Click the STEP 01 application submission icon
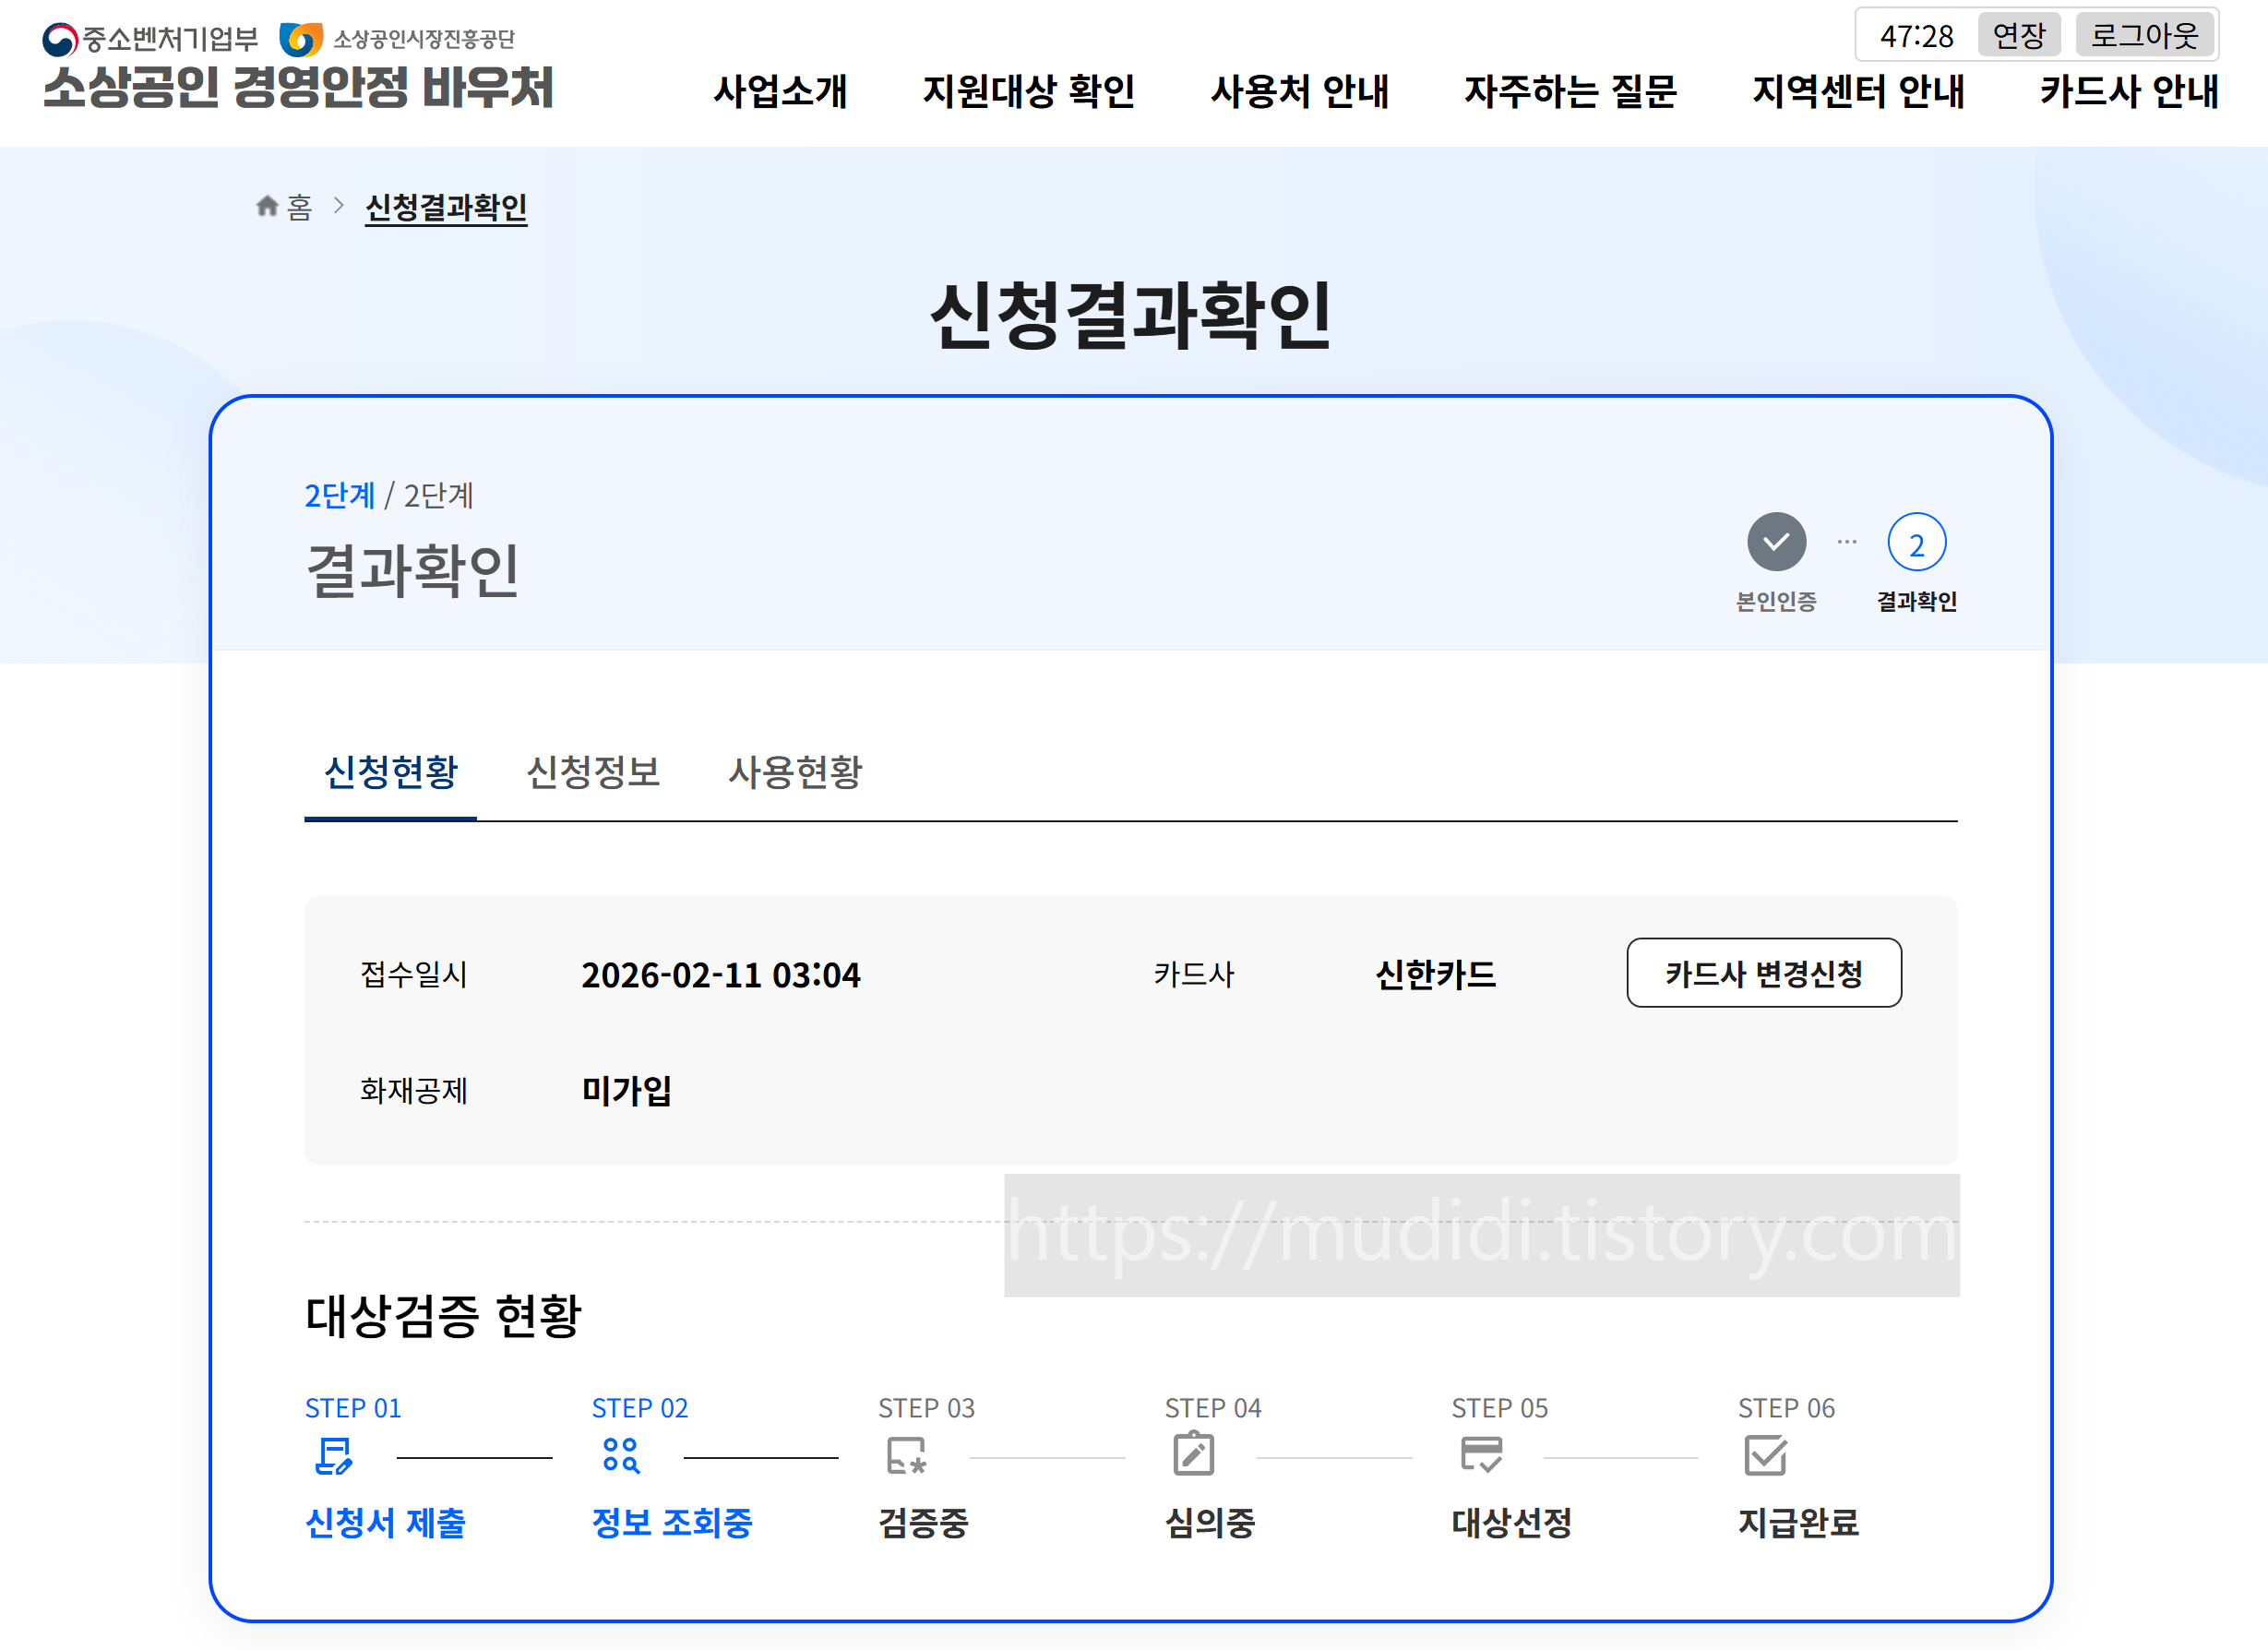 [x=333, y=1456]
